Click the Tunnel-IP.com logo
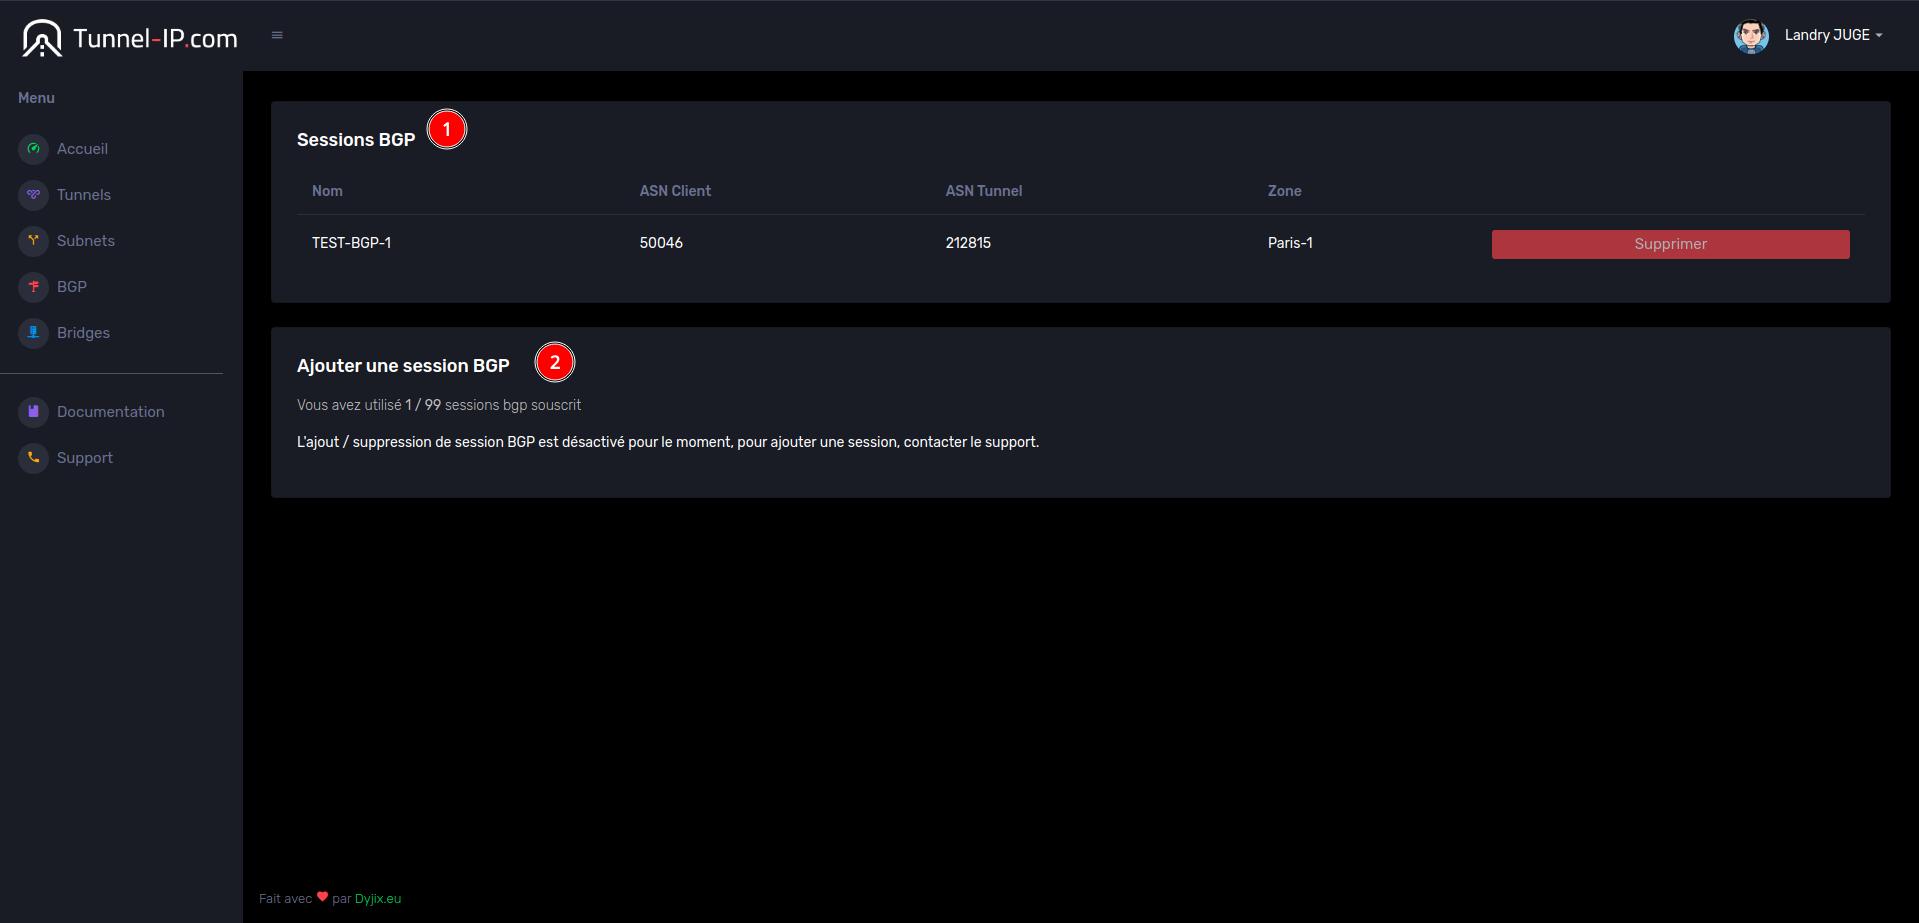The width and height of the screenshot is (1919, 923). pyautogui.click(x=130, y=38)
